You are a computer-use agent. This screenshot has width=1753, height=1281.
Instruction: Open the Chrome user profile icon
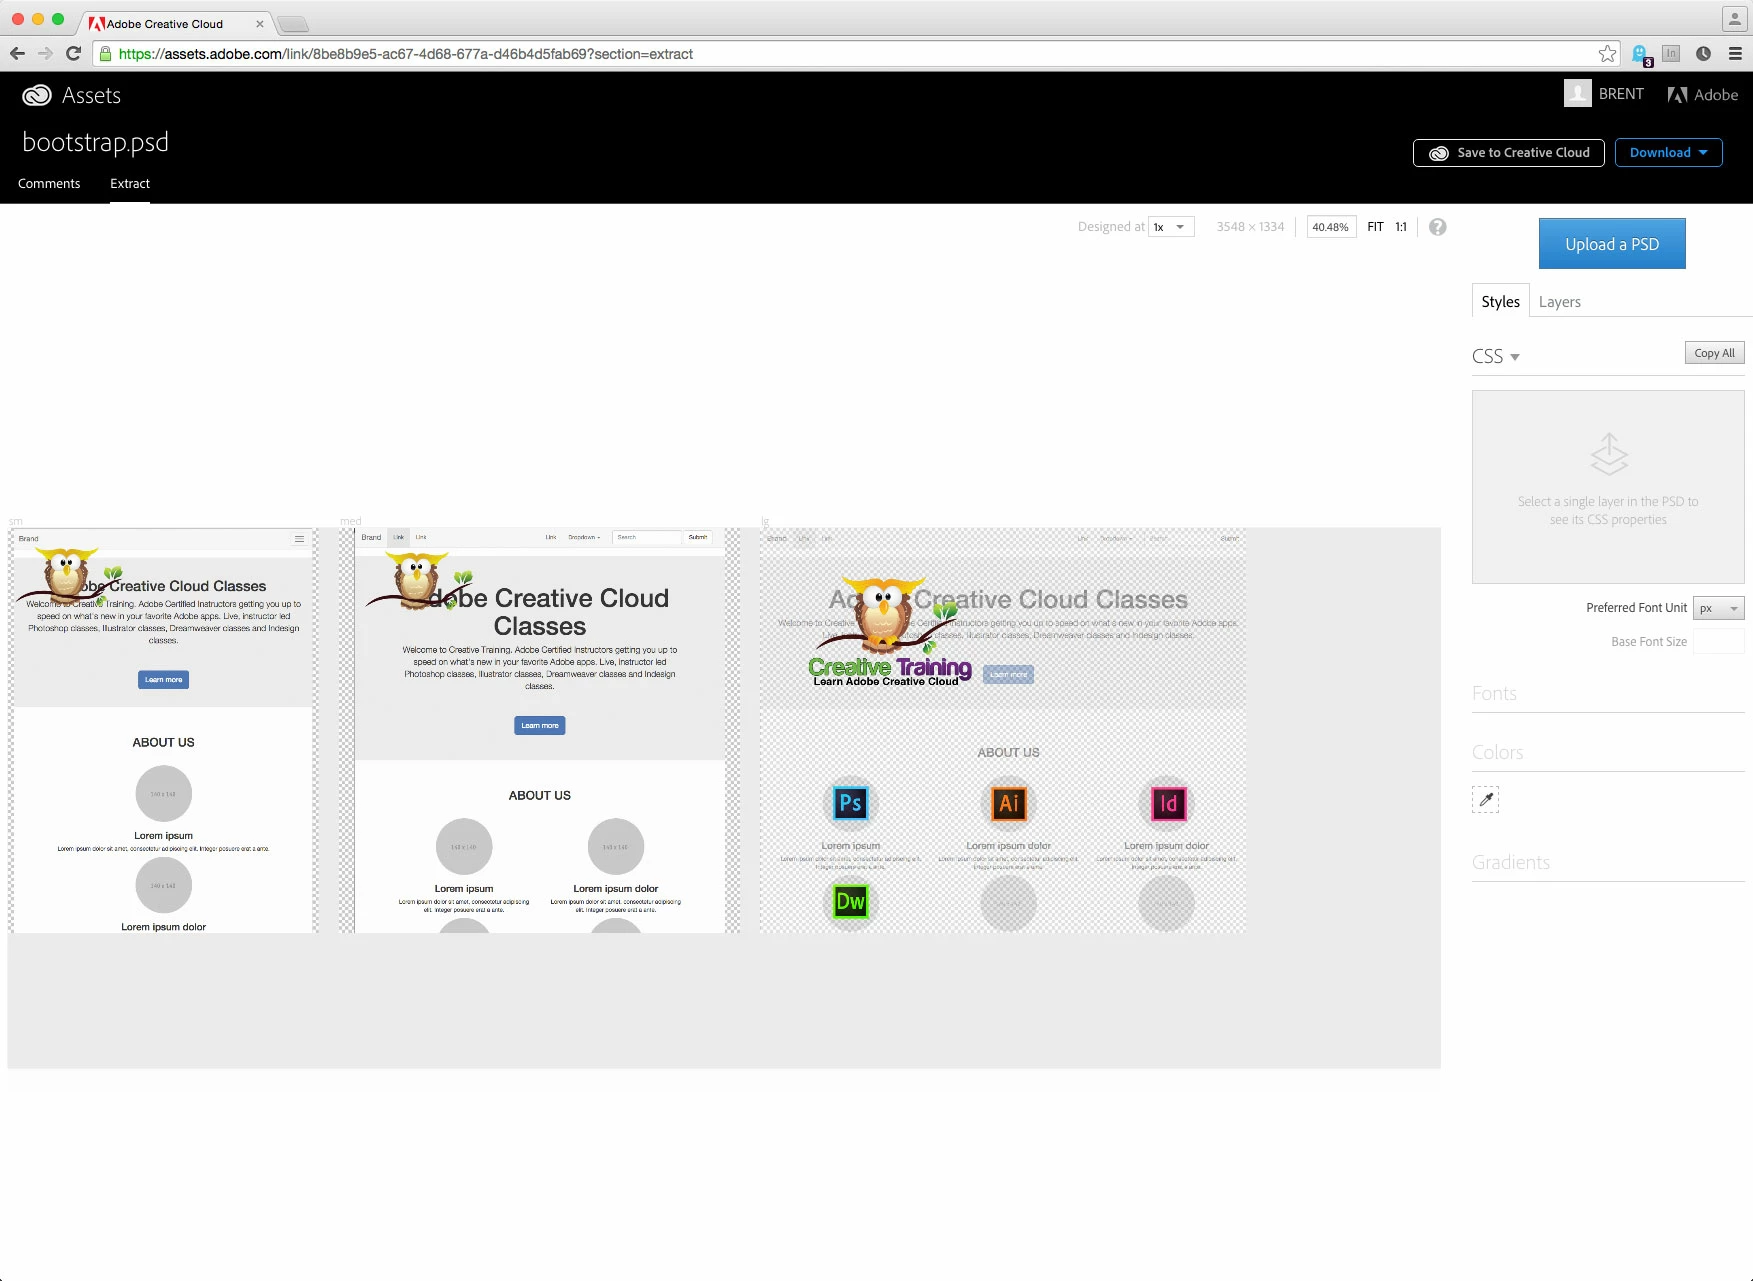[1735, 20]
